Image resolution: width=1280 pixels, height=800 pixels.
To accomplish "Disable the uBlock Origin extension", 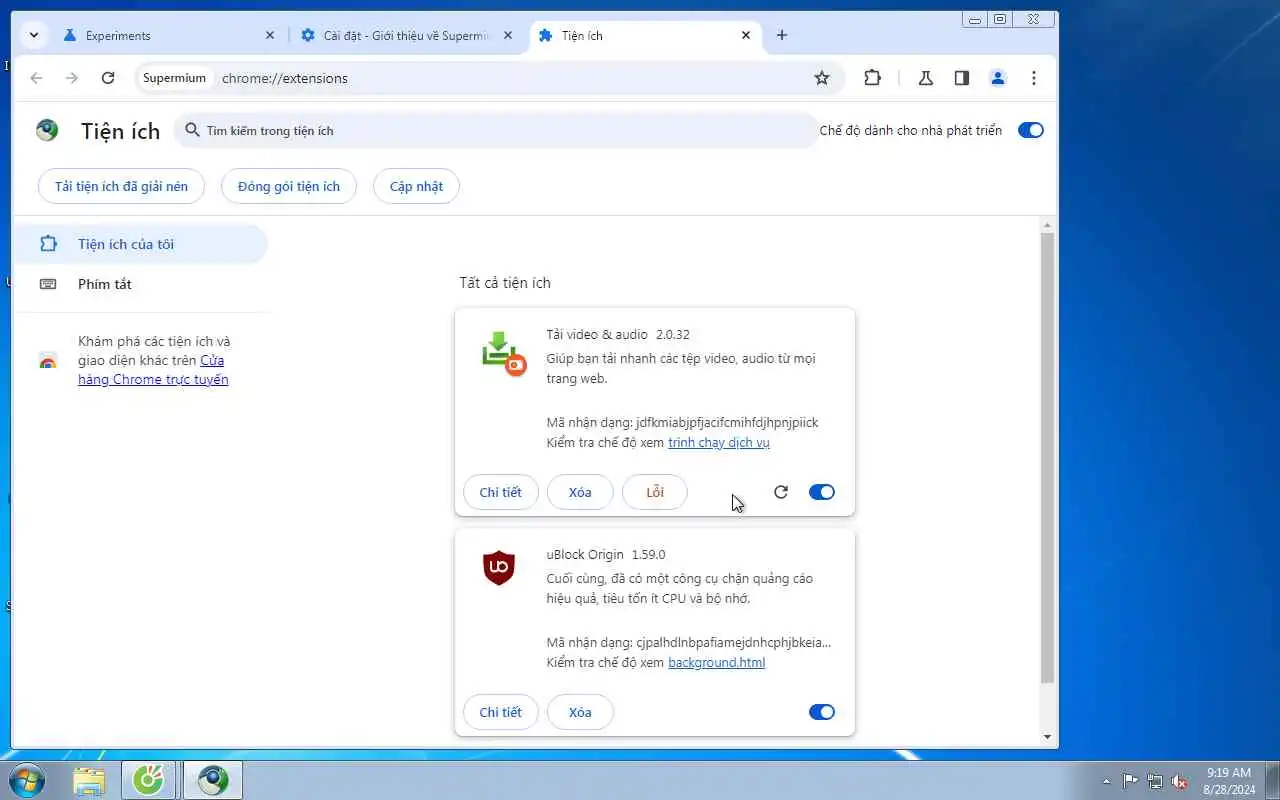I will (821, 712).
